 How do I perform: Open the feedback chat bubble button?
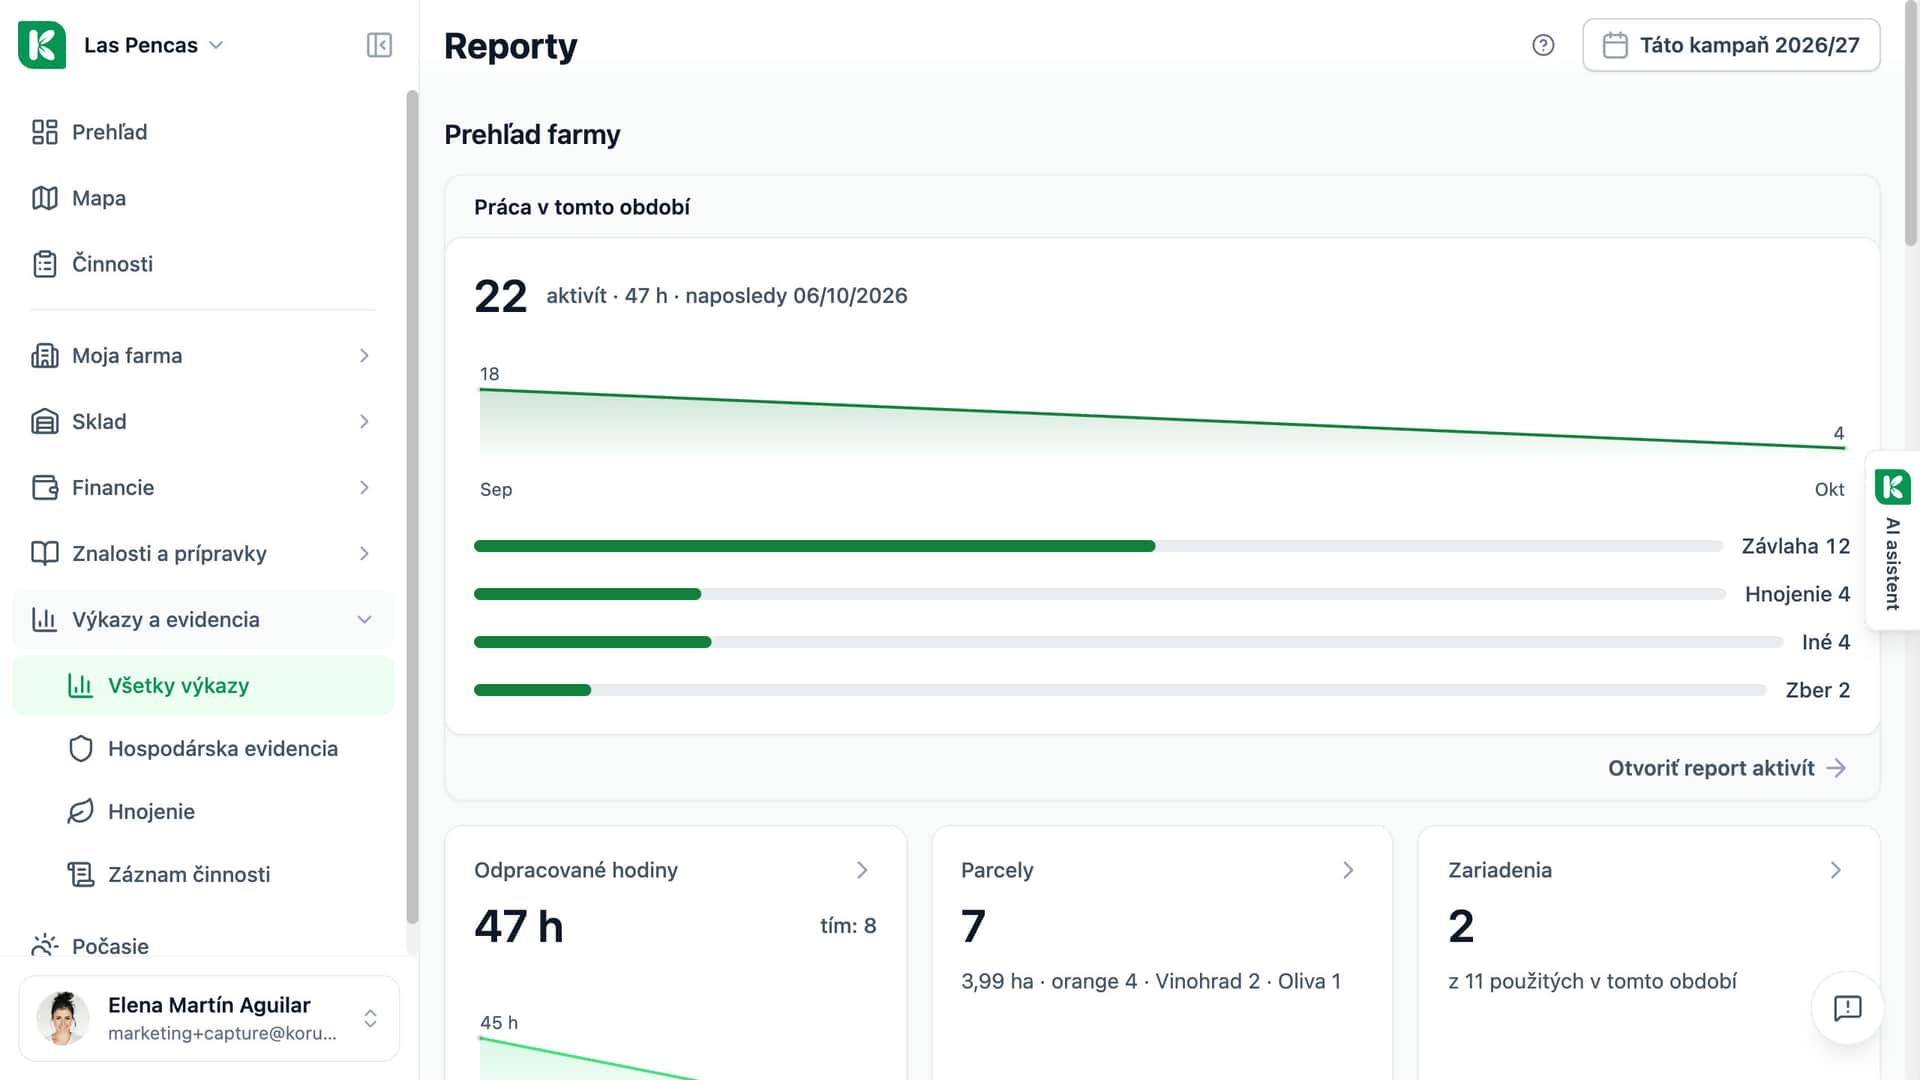(x=1847, y=1008)
